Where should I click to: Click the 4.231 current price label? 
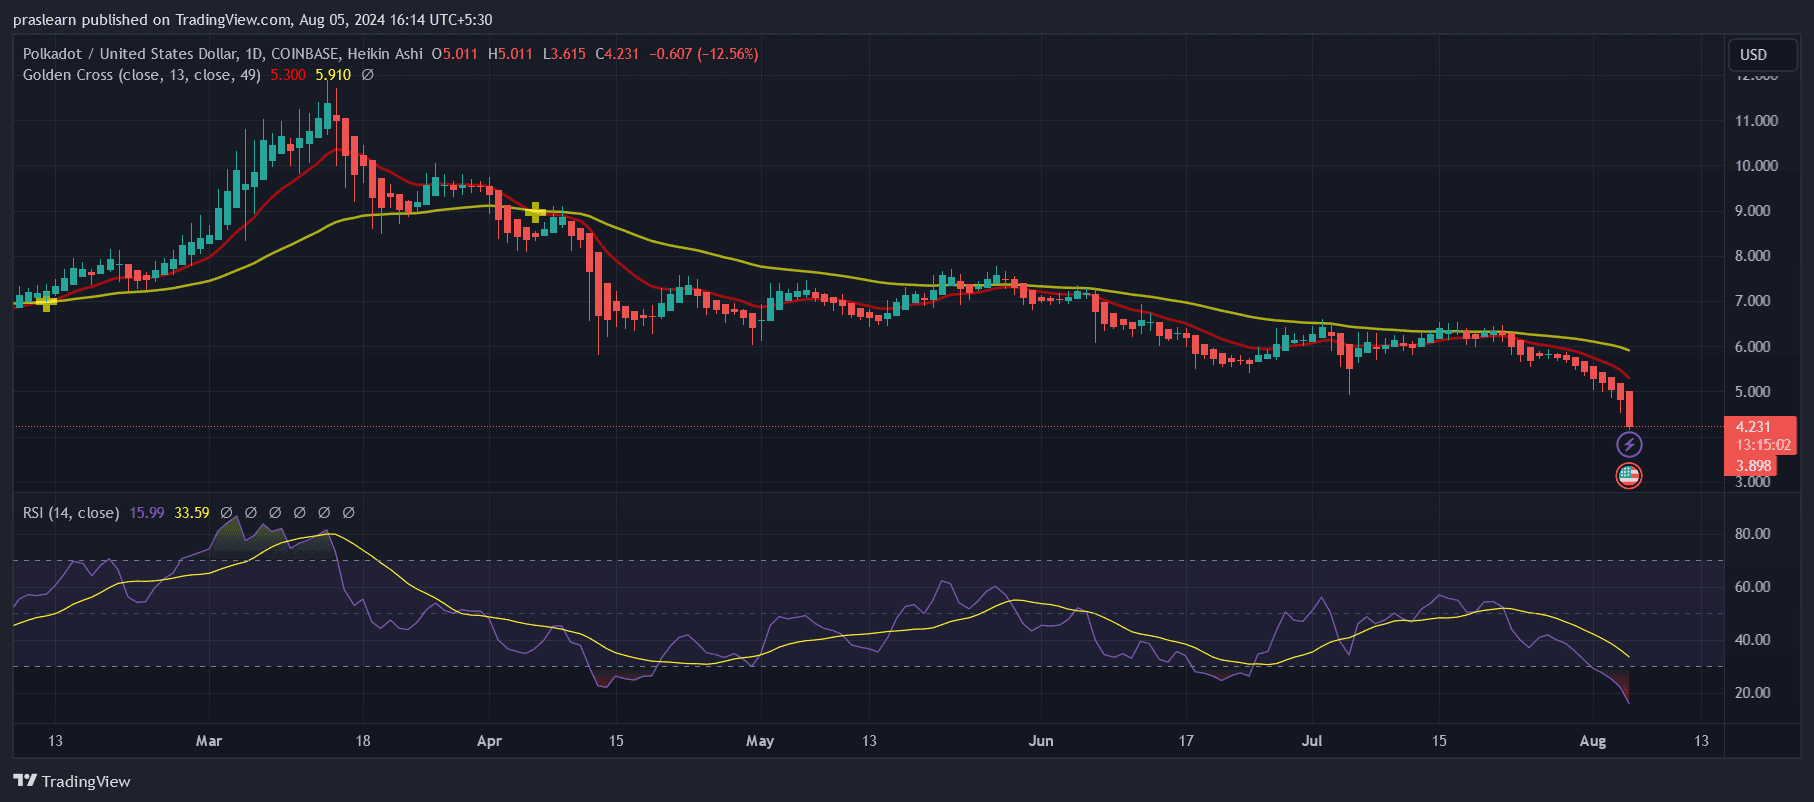click(1753, 427)
